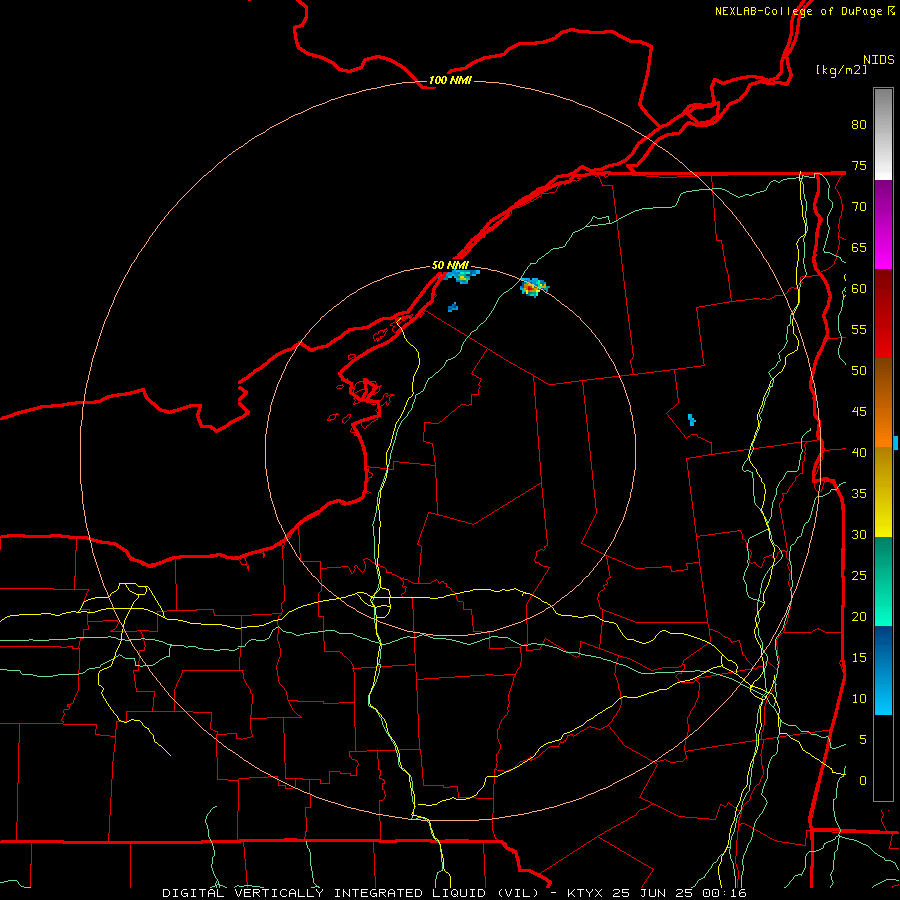Click the color scale value 70
This screenshot has height=900, width=900.
pos(859,207)
